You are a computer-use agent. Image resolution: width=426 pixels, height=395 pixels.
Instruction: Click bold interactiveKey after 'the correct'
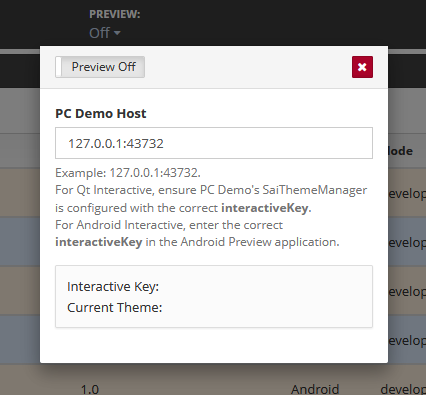(265, 208)
